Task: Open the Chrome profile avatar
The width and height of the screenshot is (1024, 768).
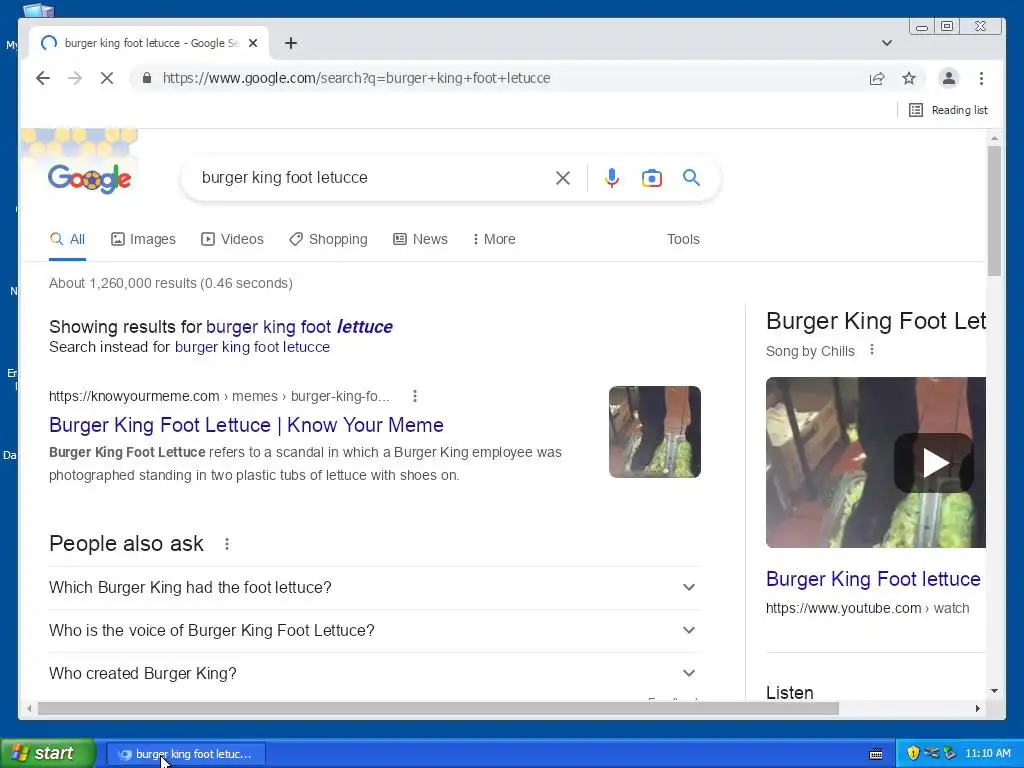Action: click(x=949, y=78)
